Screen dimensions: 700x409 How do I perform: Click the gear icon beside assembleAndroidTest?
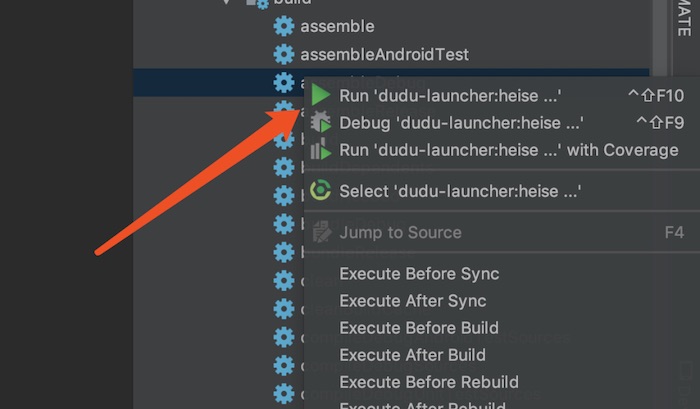tap(284, 54)
